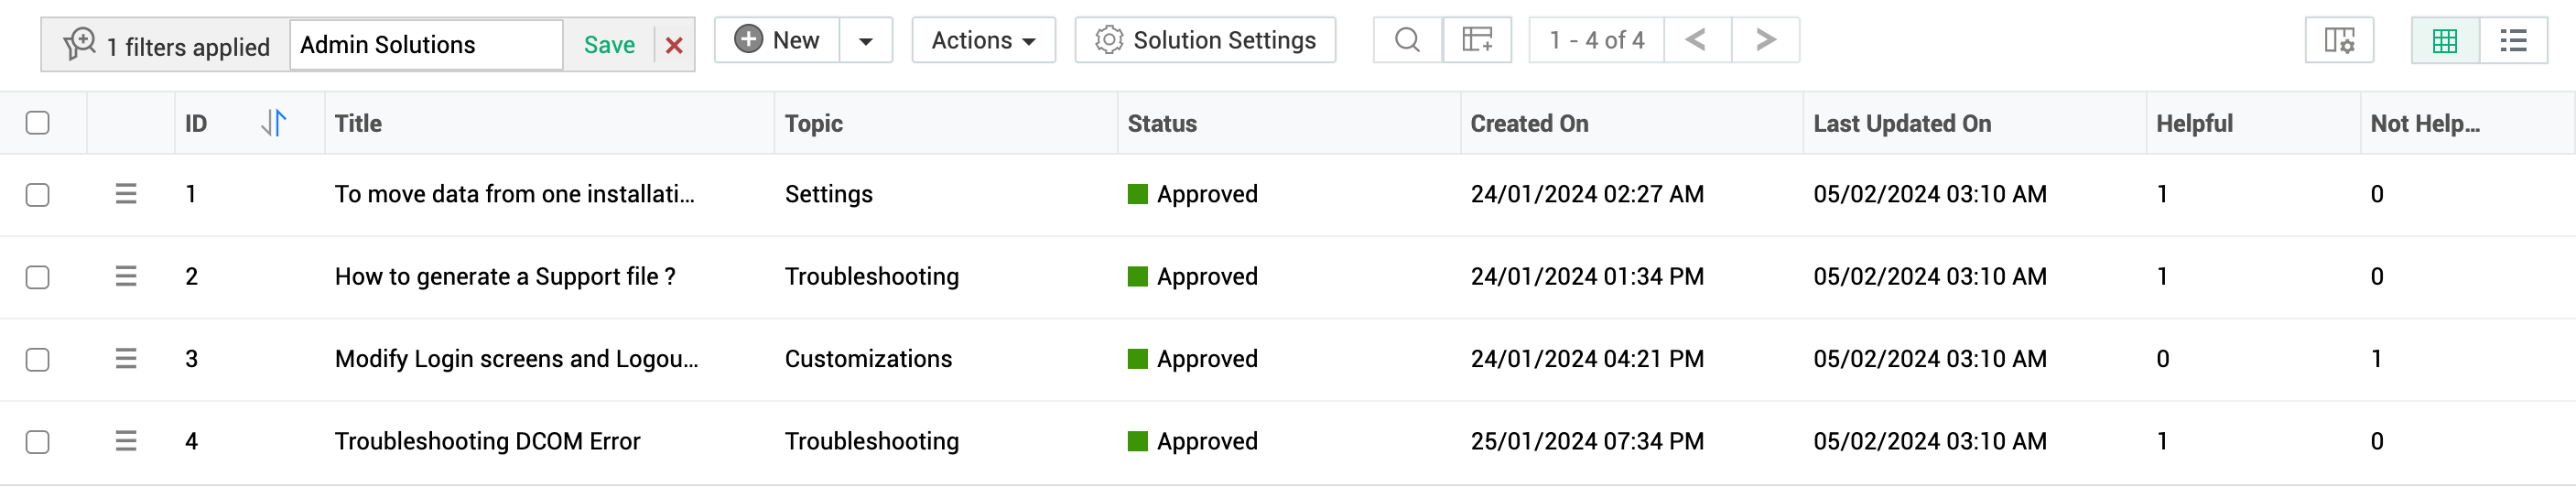Click the Admin Solutions filter name field
Screen dimensions: 2576x487
tap(426, 45)
